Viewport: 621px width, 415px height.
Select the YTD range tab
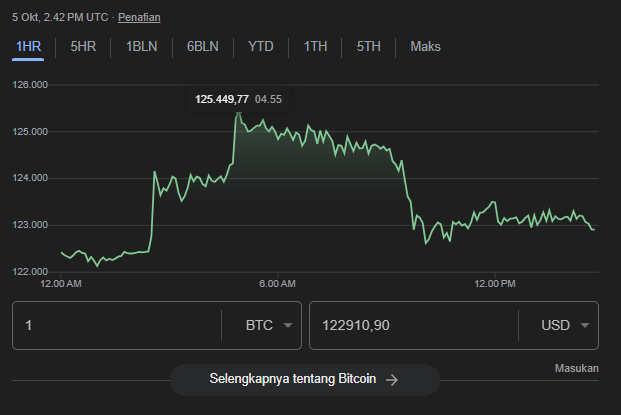(x=261, y=46)
